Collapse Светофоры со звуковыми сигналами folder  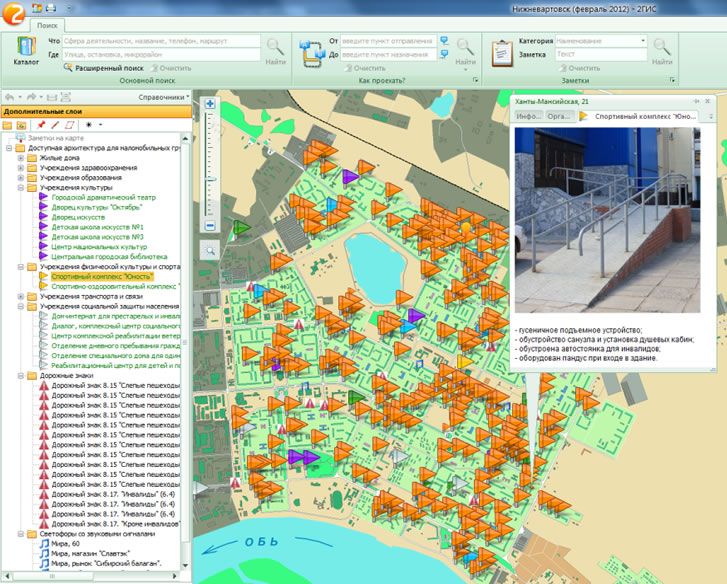coord(20,534)
